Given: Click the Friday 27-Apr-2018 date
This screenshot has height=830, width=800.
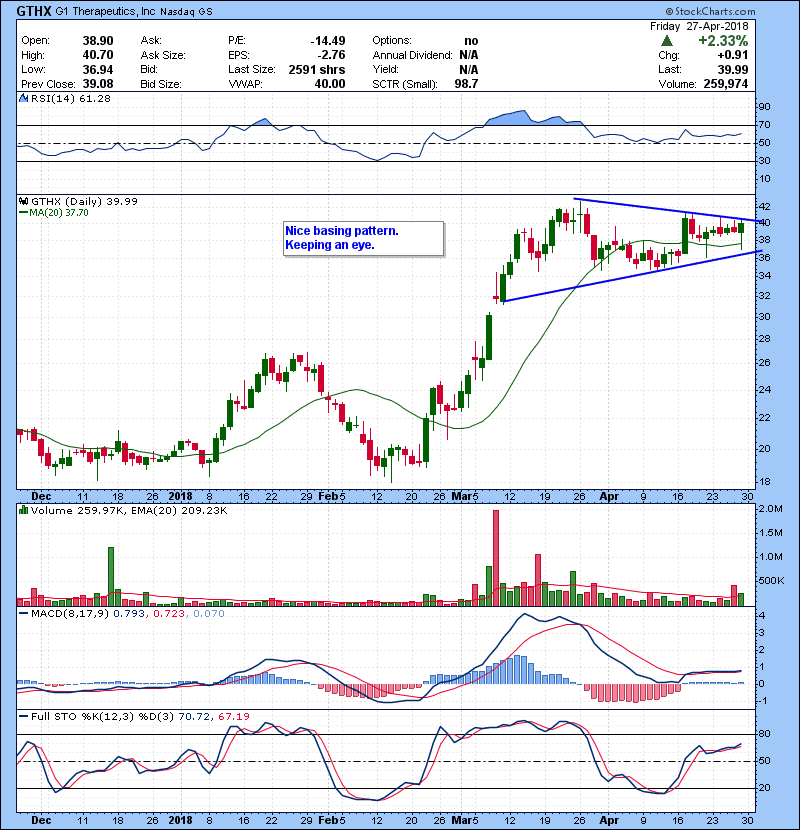Looking at the screenshot, I should point(699,26).
